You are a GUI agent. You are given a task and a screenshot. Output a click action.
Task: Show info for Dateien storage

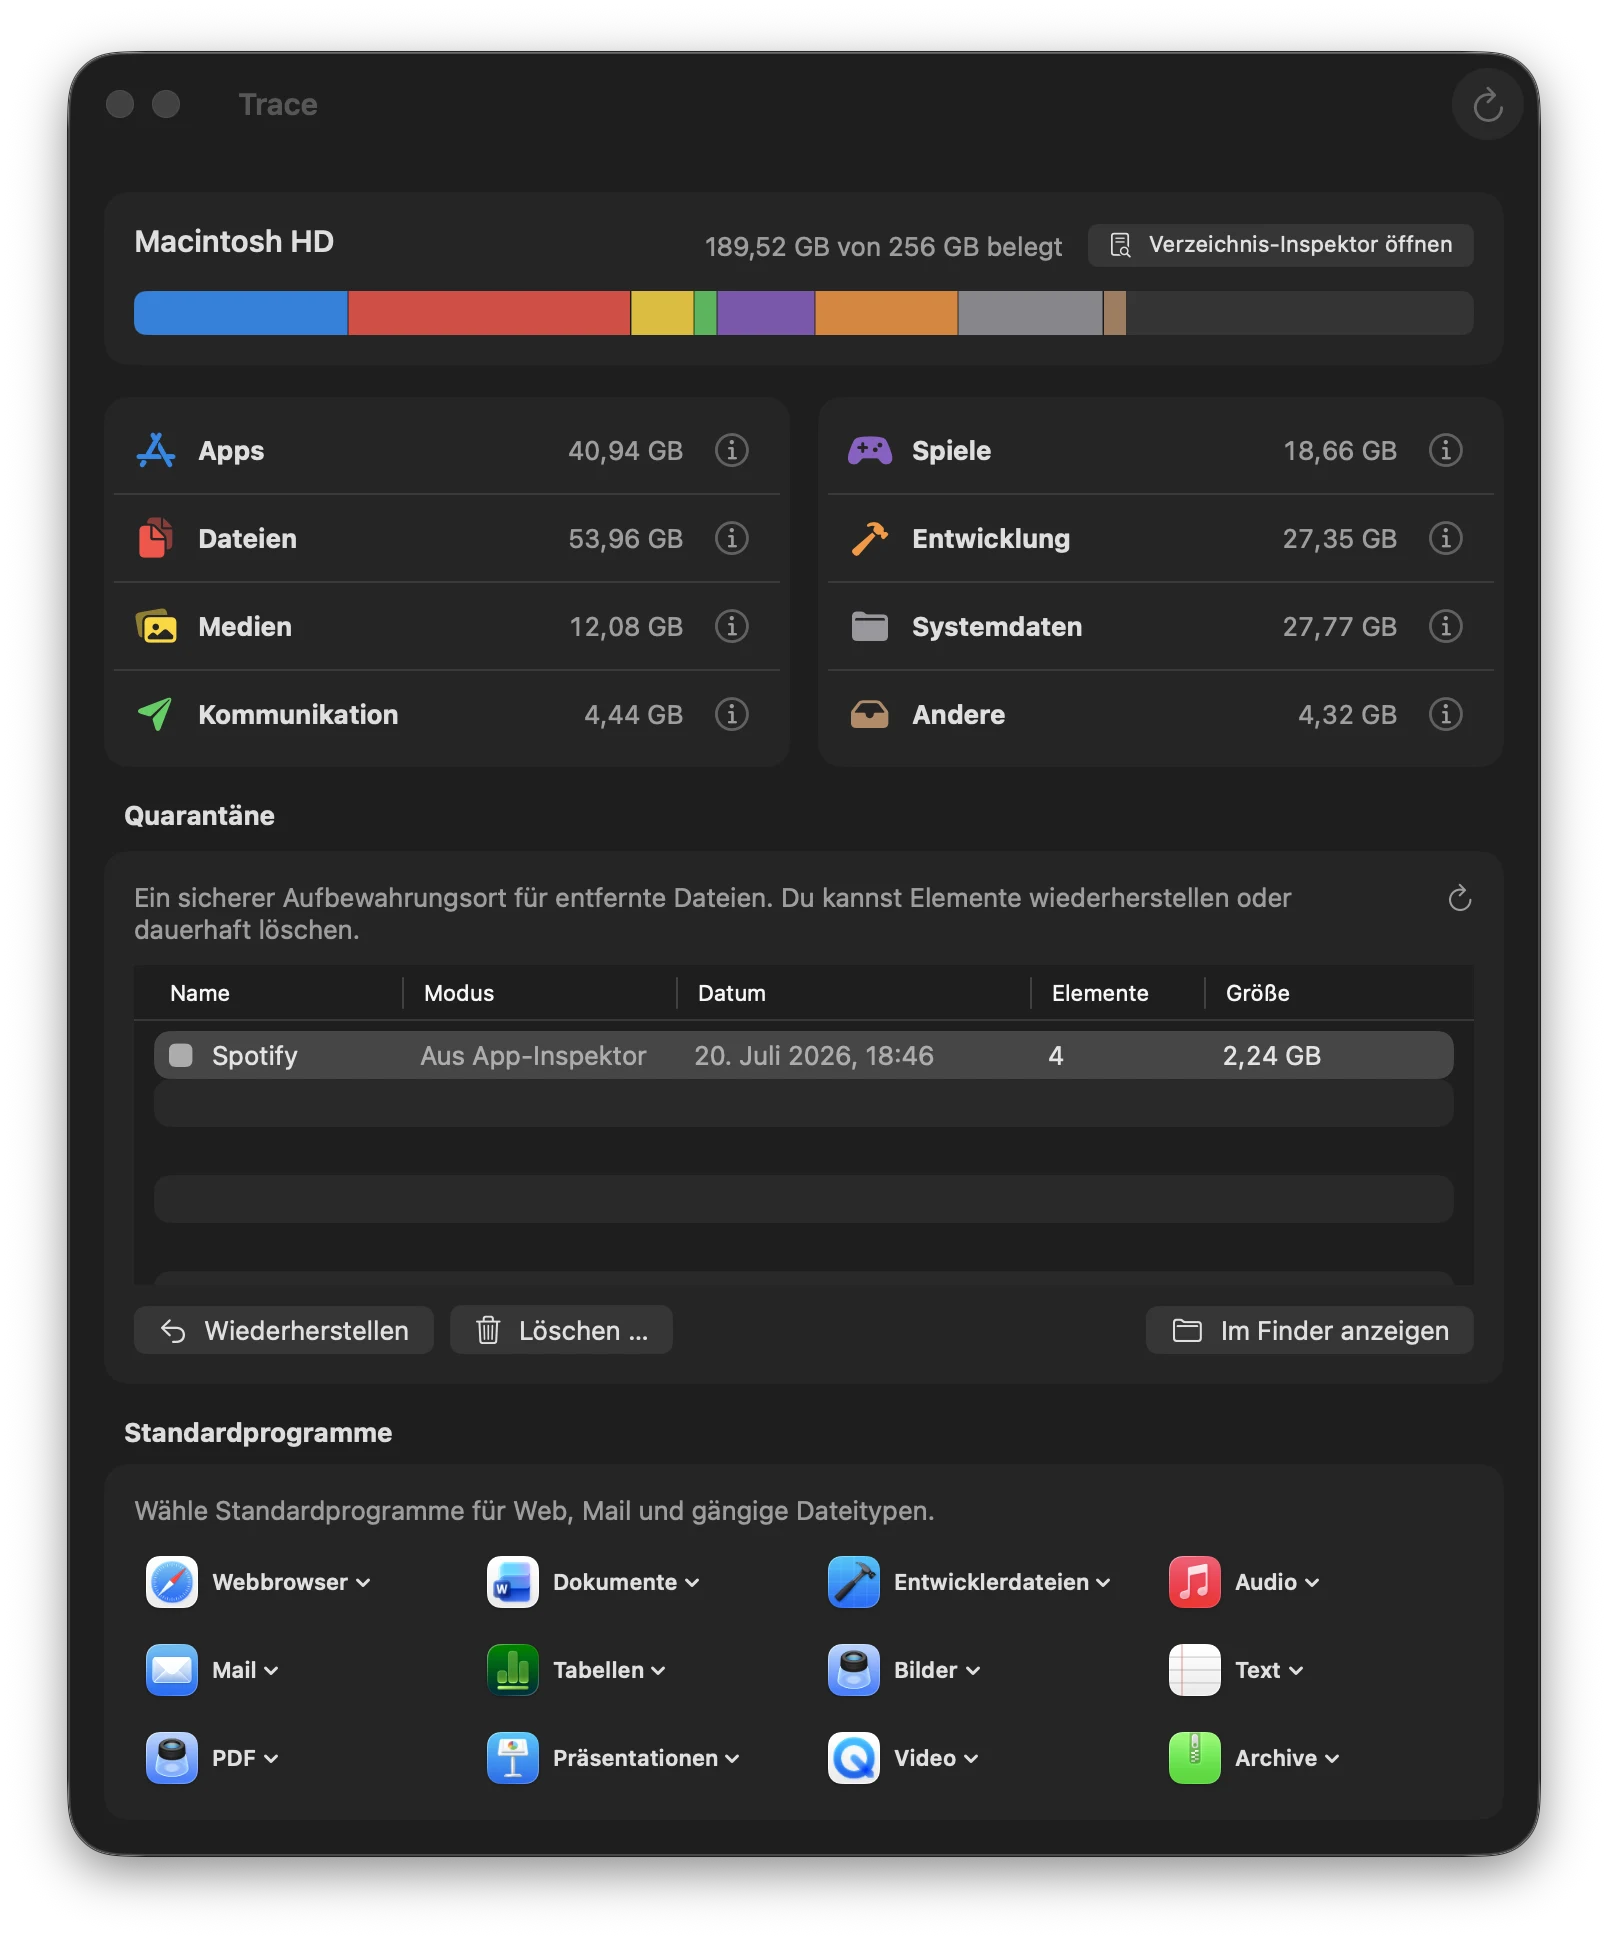(x=731, y=538)
